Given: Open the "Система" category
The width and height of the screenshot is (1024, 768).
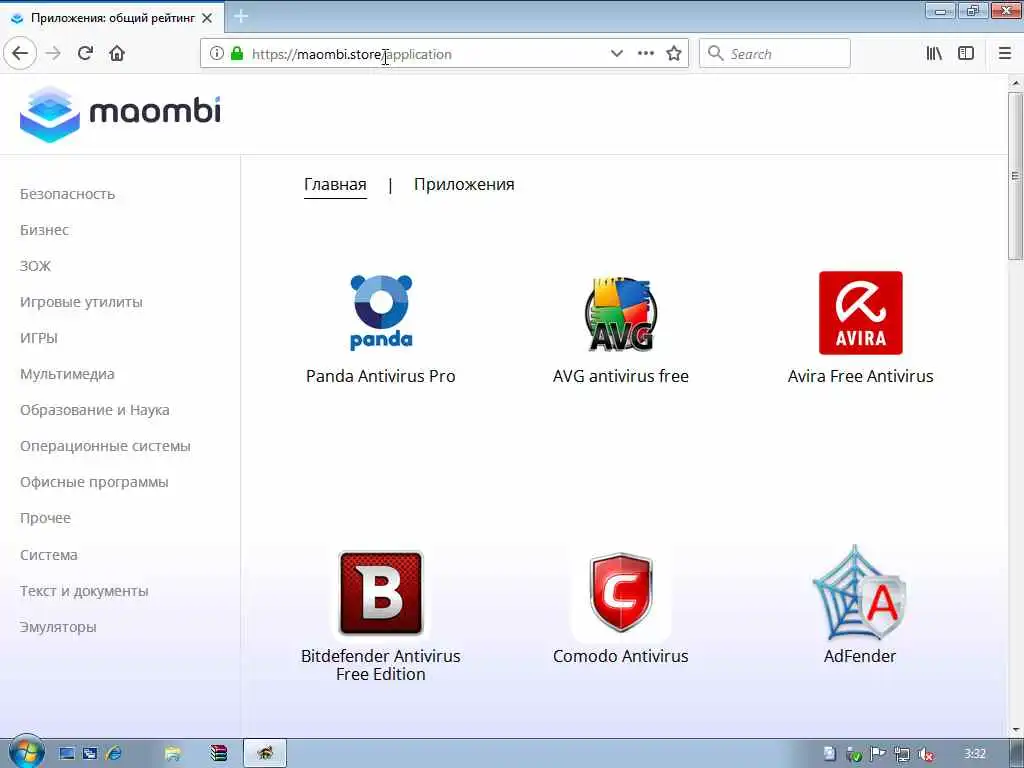Looking at the screenshot, I should (48, 554).
